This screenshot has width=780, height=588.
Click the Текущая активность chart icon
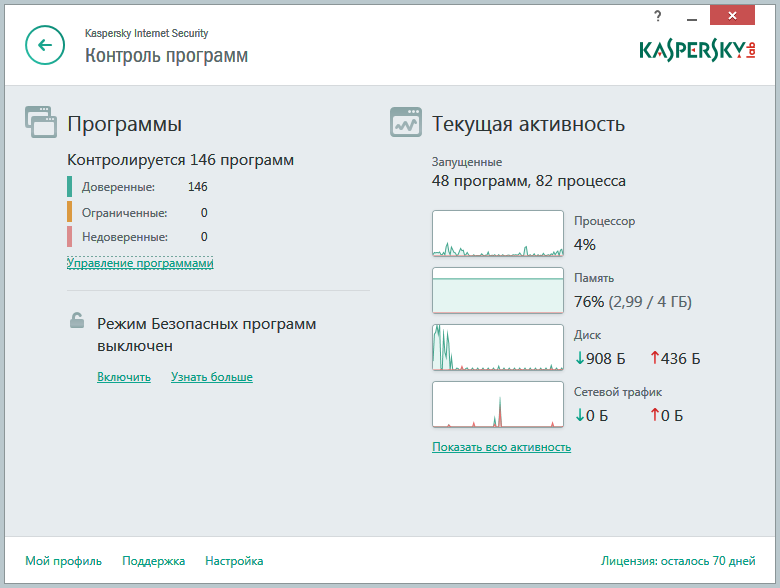click(x=406, y=122)
